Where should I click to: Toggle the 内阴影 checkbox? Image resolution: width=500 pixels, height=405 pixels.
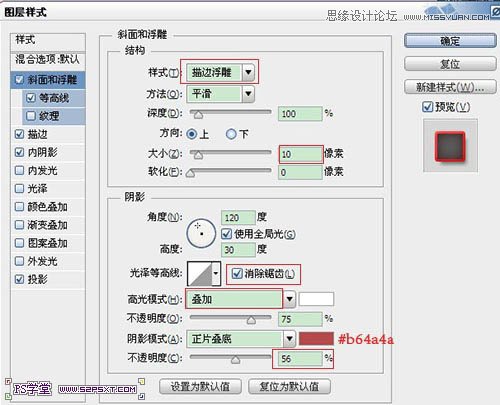(x=19, y=152)
